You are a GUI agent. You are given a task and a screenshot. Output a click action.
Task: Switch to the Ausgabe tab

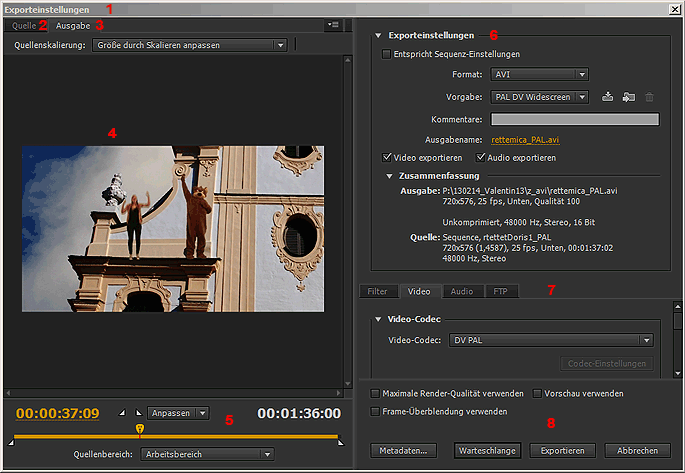[73, 26]
